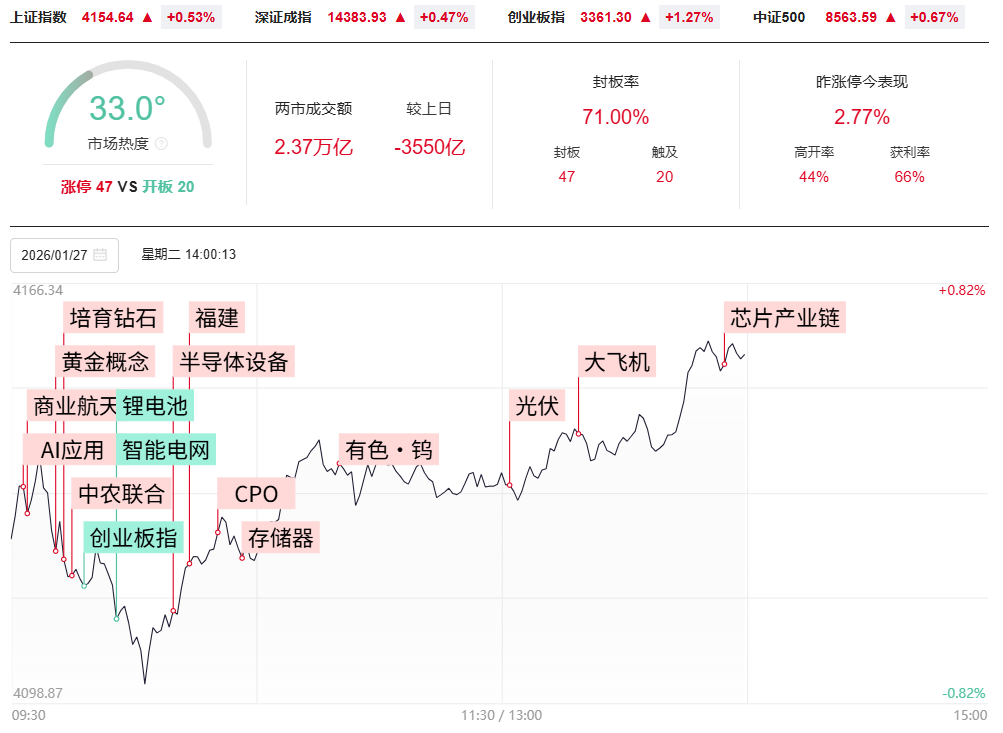Click the CPO label on the chart
The height and width of the screenshot is (733, 1003).
point(256,493)
